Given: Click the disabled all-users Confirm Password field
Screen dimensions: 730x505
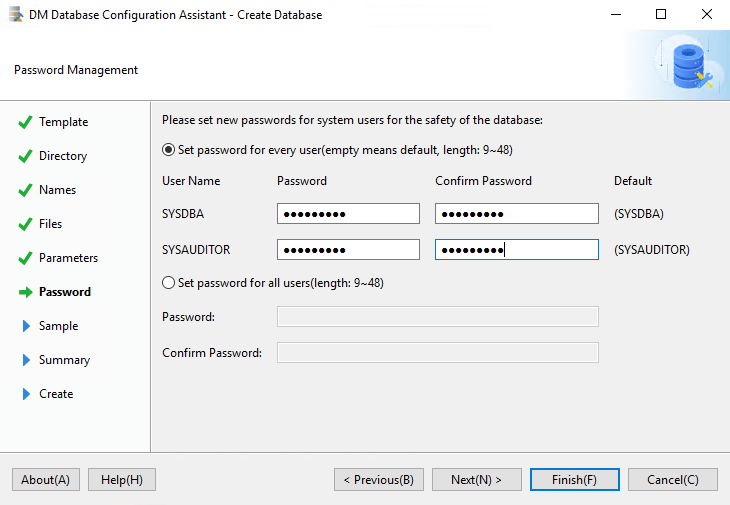Looking at the screenshot, I should pyautogui.click(x=438, y=352).
